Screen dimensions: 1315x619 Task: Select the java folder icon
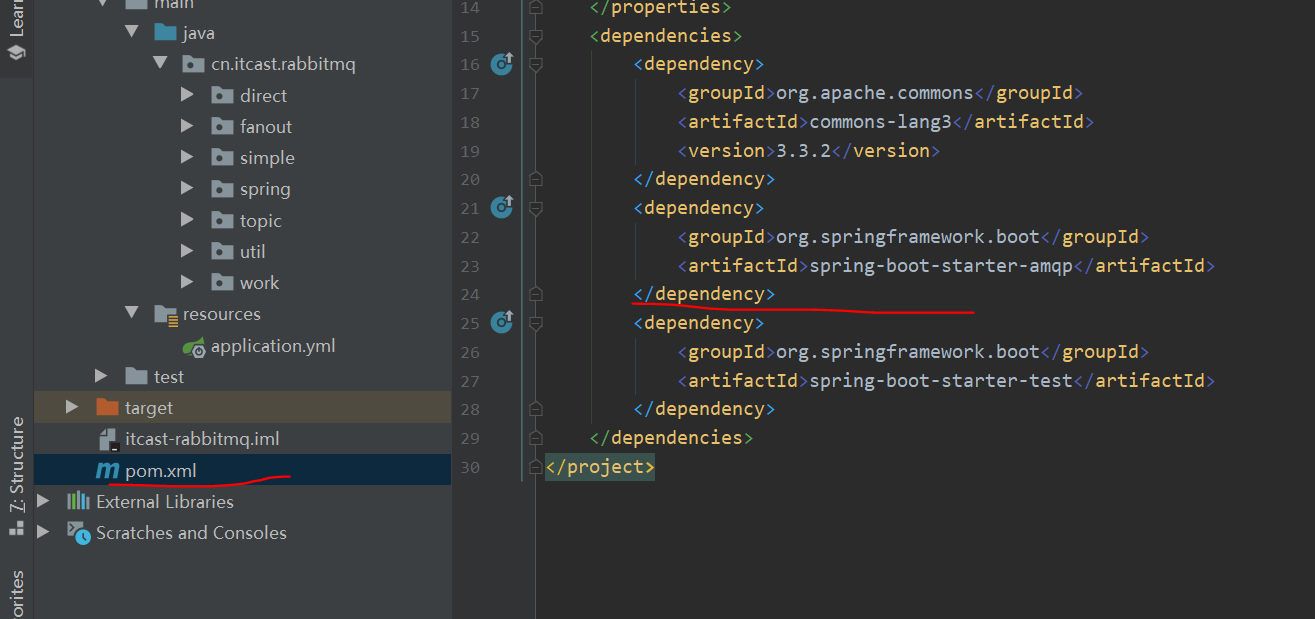point(165,32)
